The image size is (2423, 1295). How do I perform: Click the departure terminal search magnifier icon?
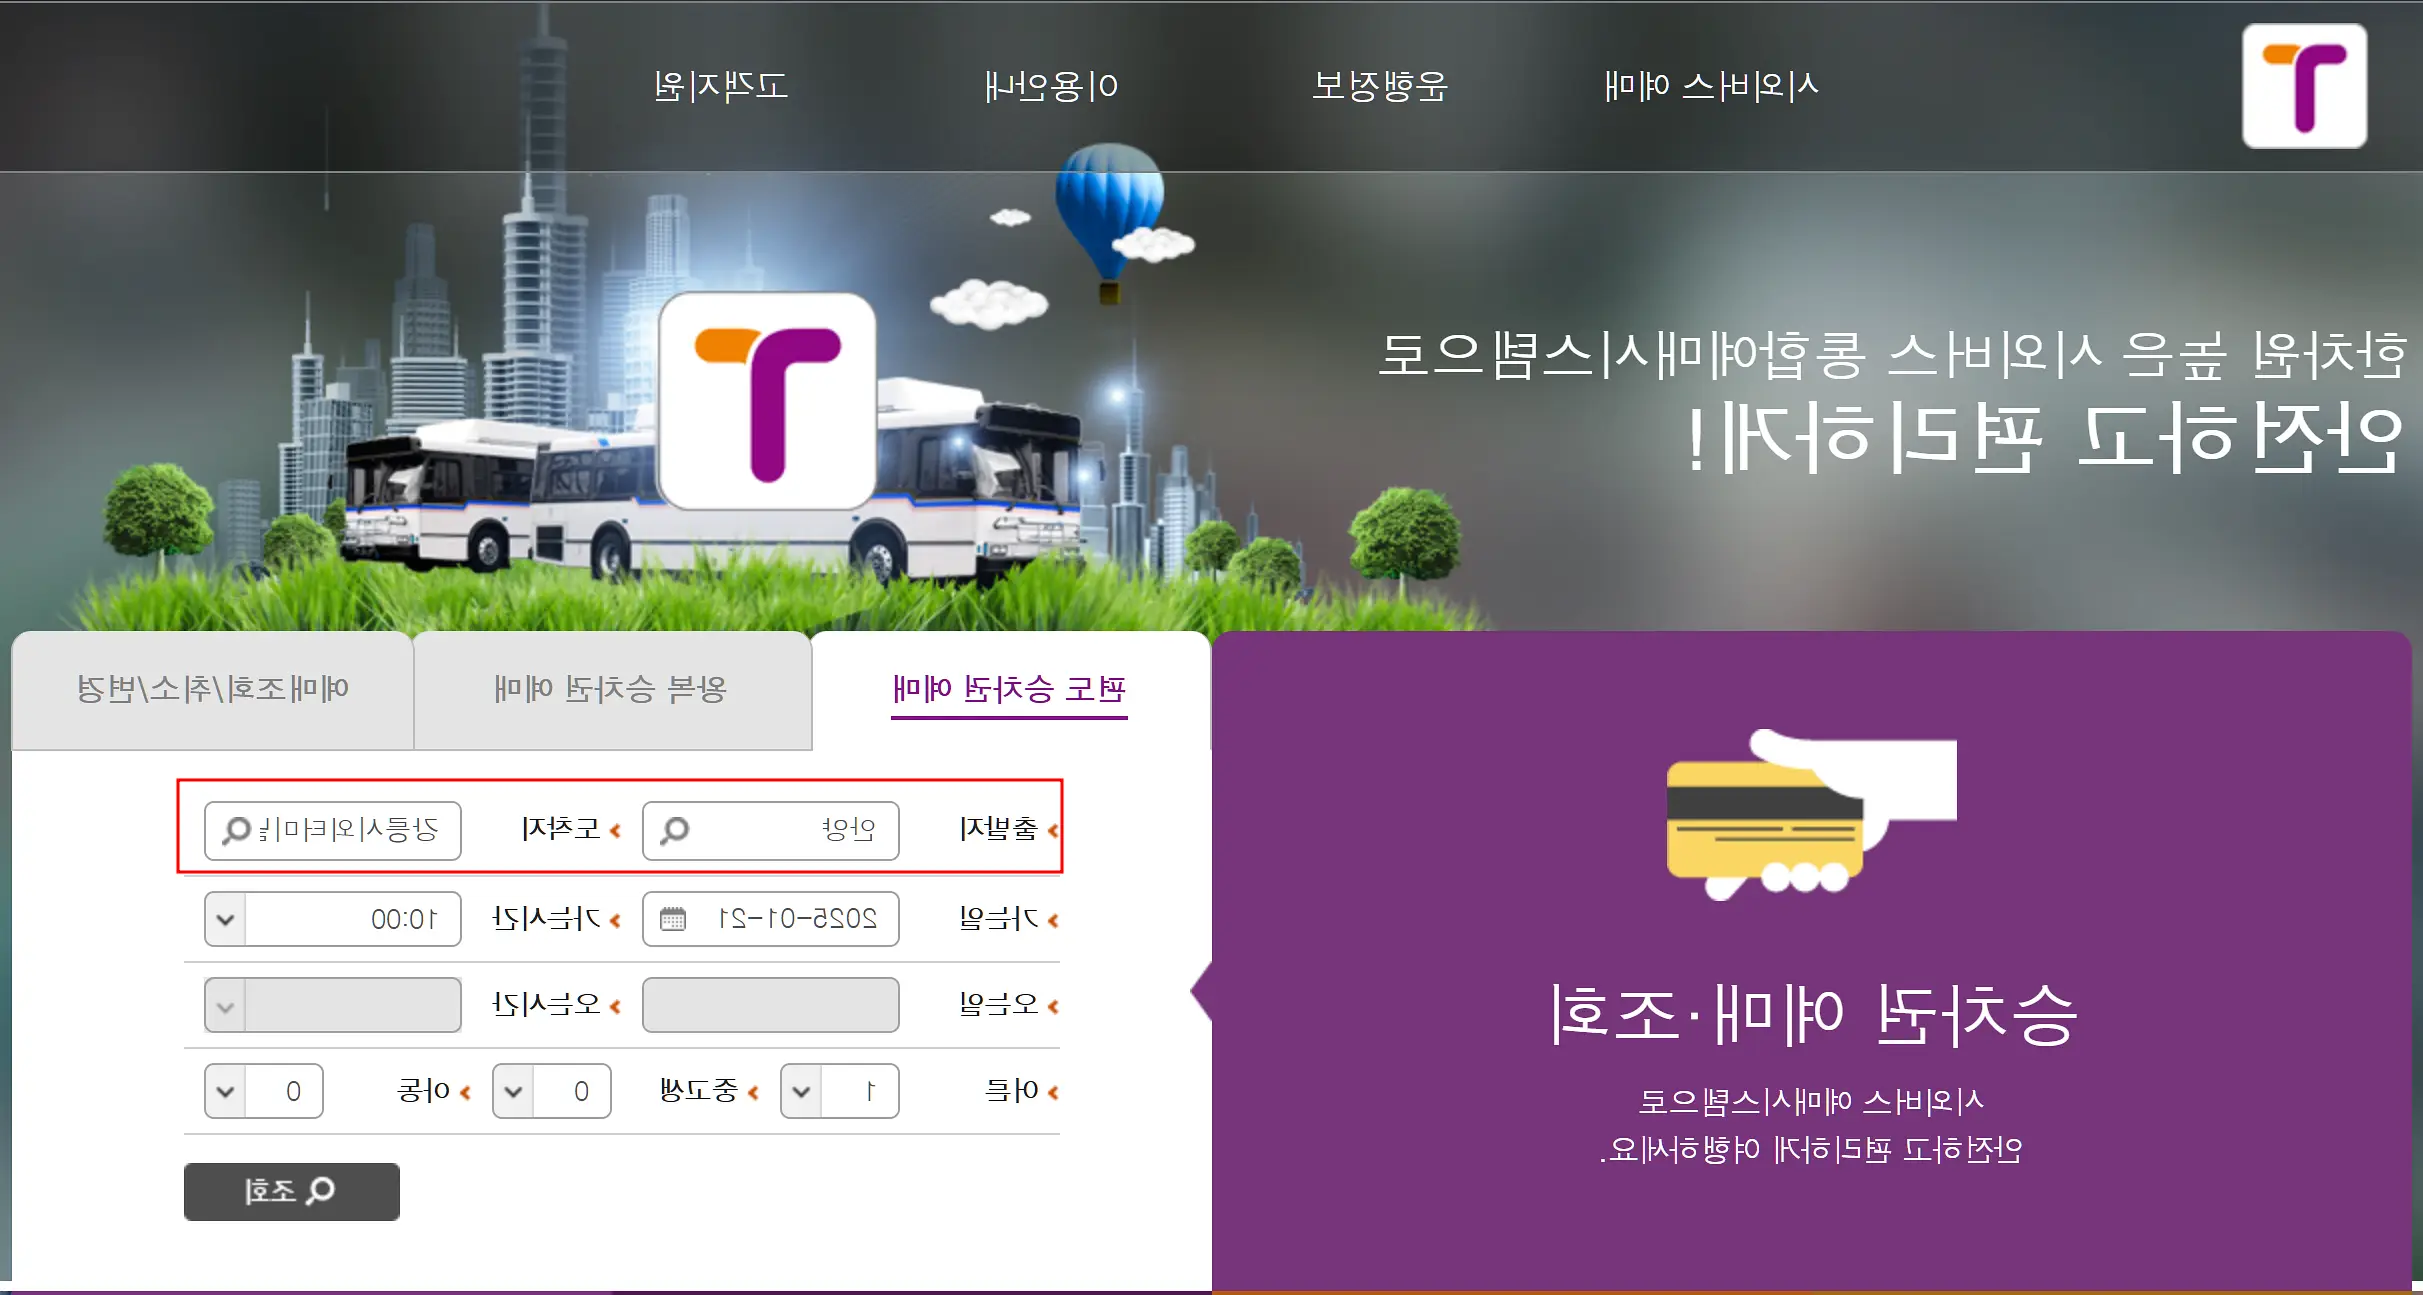coord(675,830)
